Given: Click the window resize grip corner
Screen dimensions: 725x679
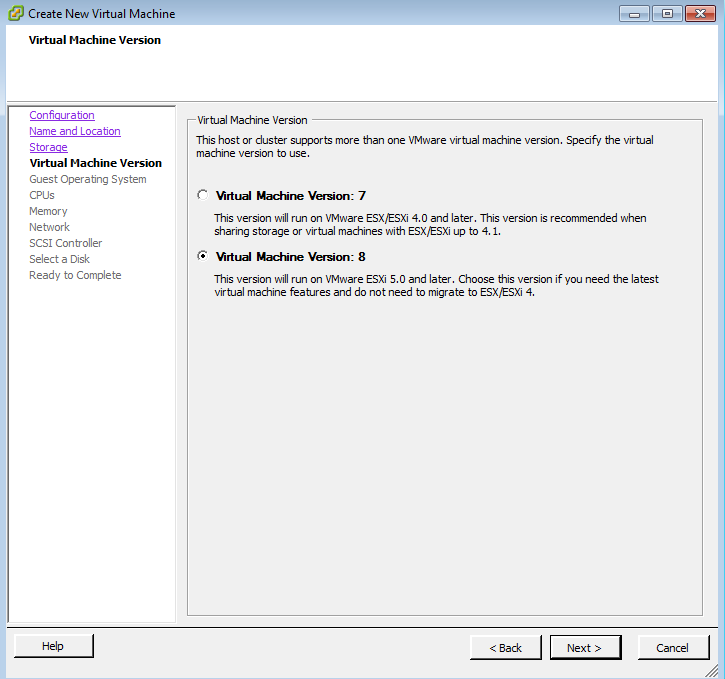Looking at the screenshot, I should click(x=713, y=671).
